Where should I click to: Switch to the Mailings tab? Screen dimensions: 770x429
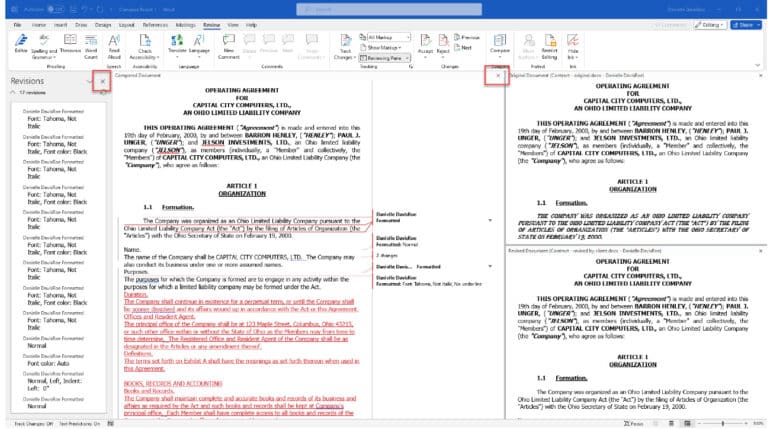click(185, 25)
